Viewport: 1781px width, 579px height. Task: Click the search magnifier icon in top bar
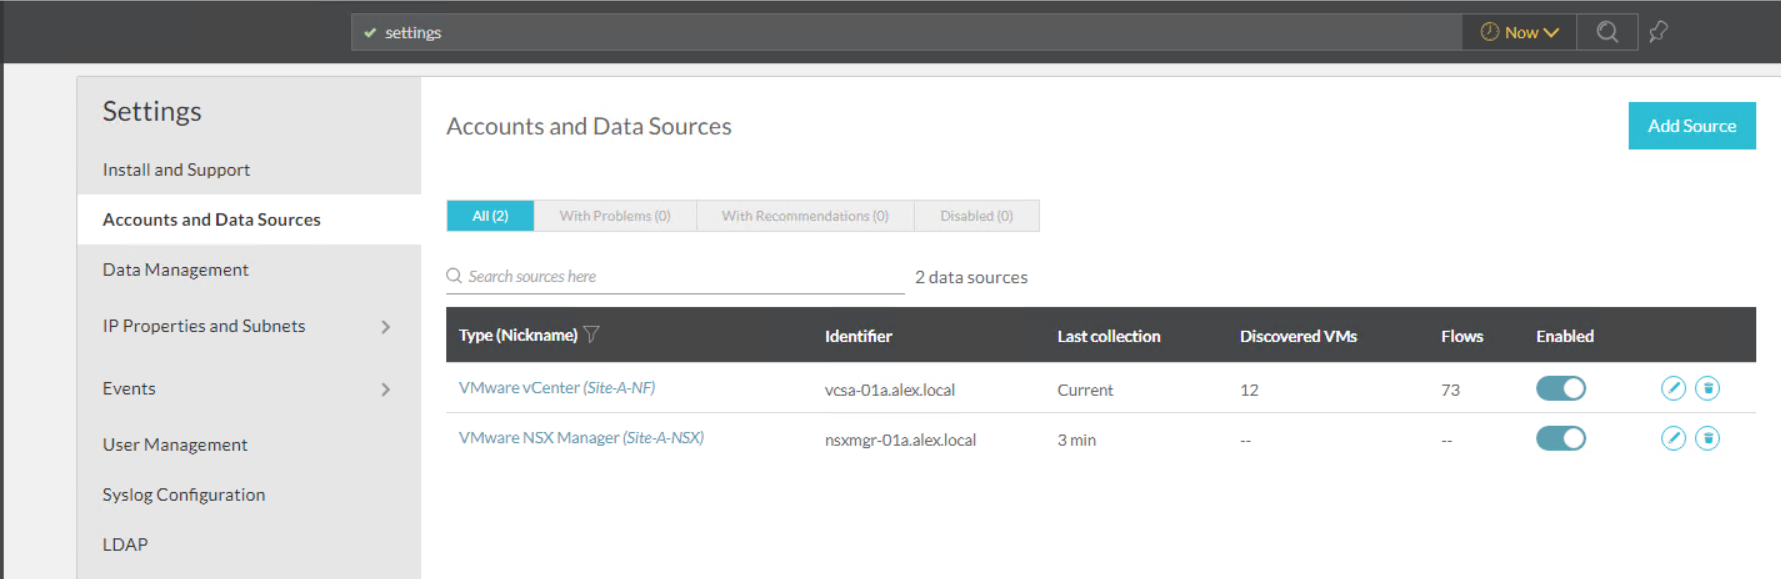[1607, 32]
